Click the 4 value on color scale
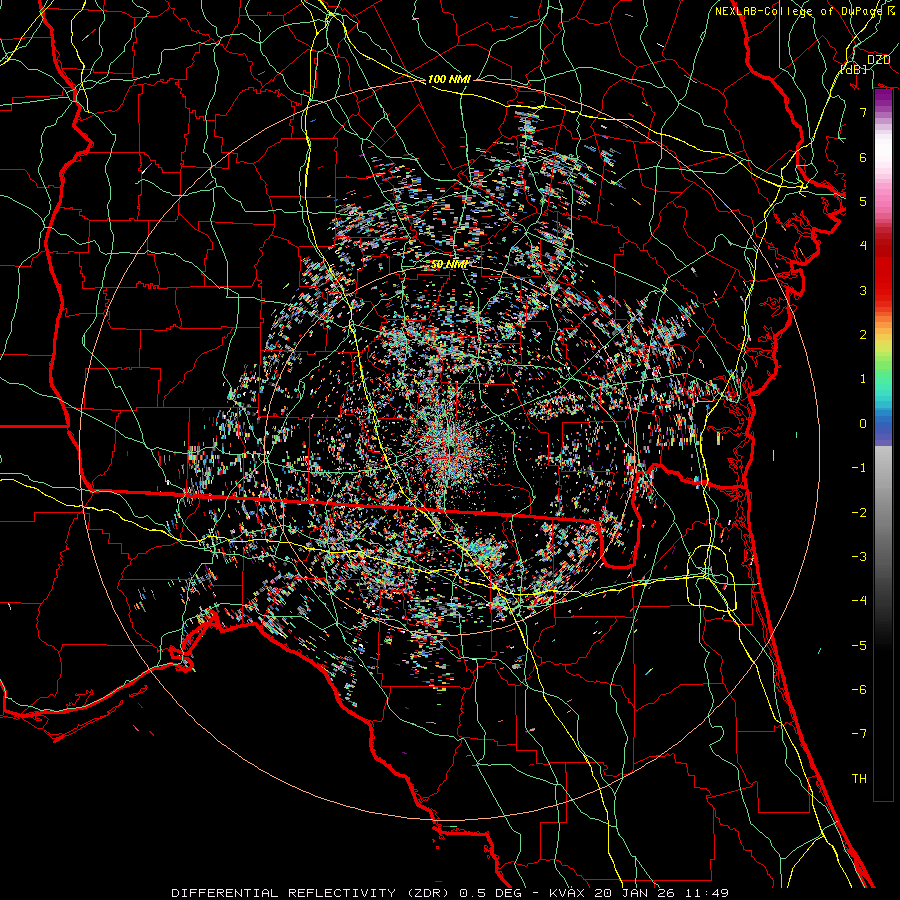The height and width of the screenshot is (900, 900). (863, 246)
